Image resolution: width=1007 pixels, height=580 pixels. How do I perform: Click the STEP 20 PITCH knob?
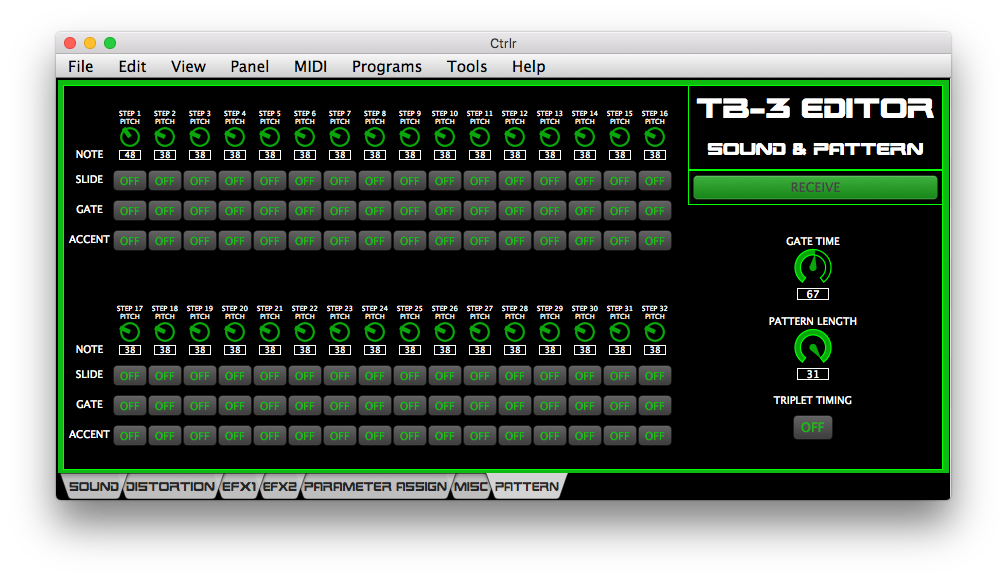(234, 330)
